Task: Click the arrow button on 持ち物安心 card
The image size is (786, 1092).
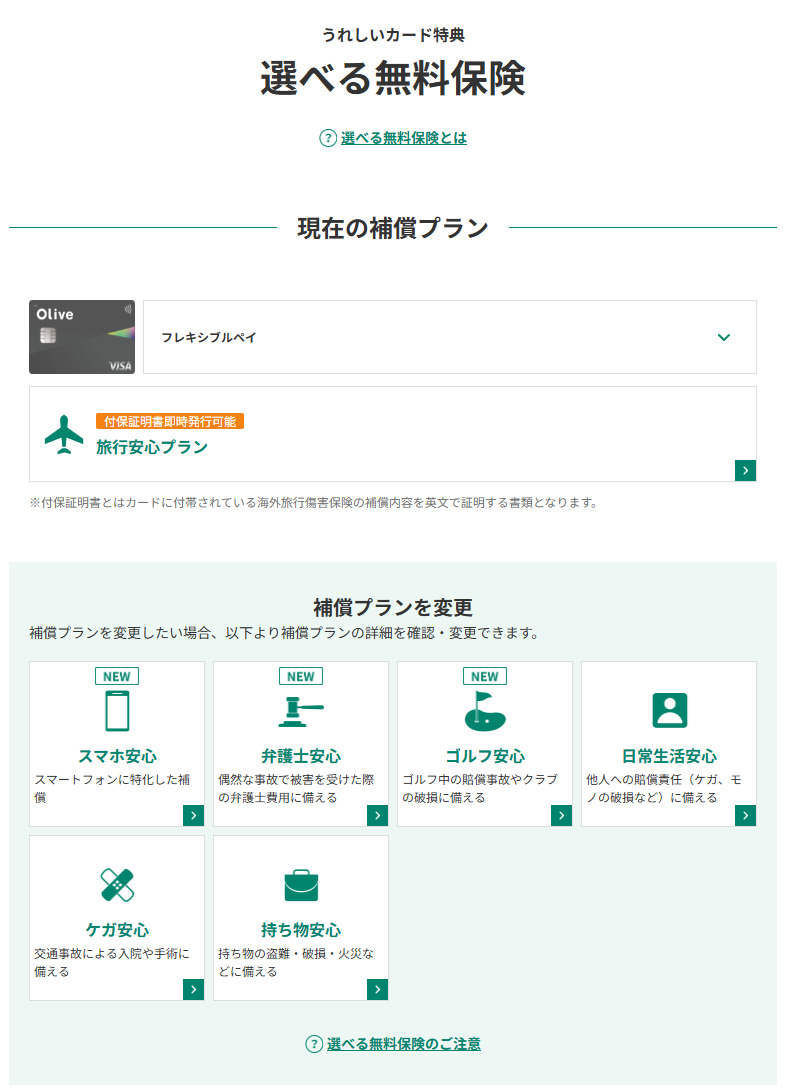Action: click(377, 990)
